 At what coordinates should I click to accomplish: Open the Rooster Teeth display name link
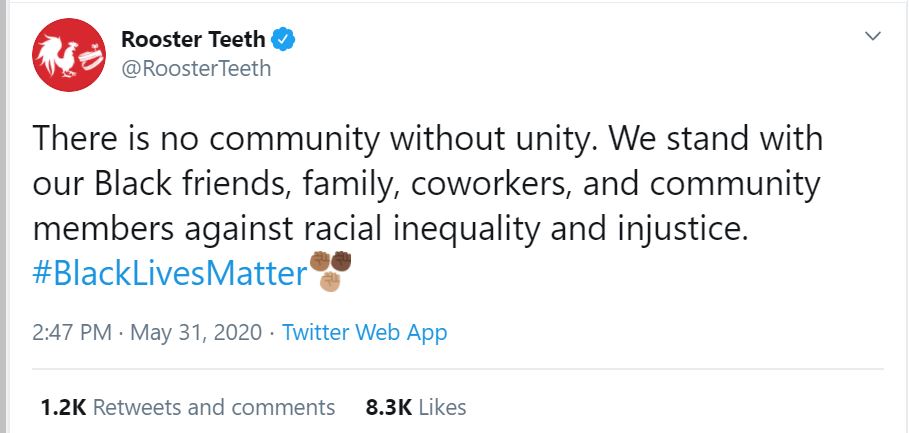point(194,40)
